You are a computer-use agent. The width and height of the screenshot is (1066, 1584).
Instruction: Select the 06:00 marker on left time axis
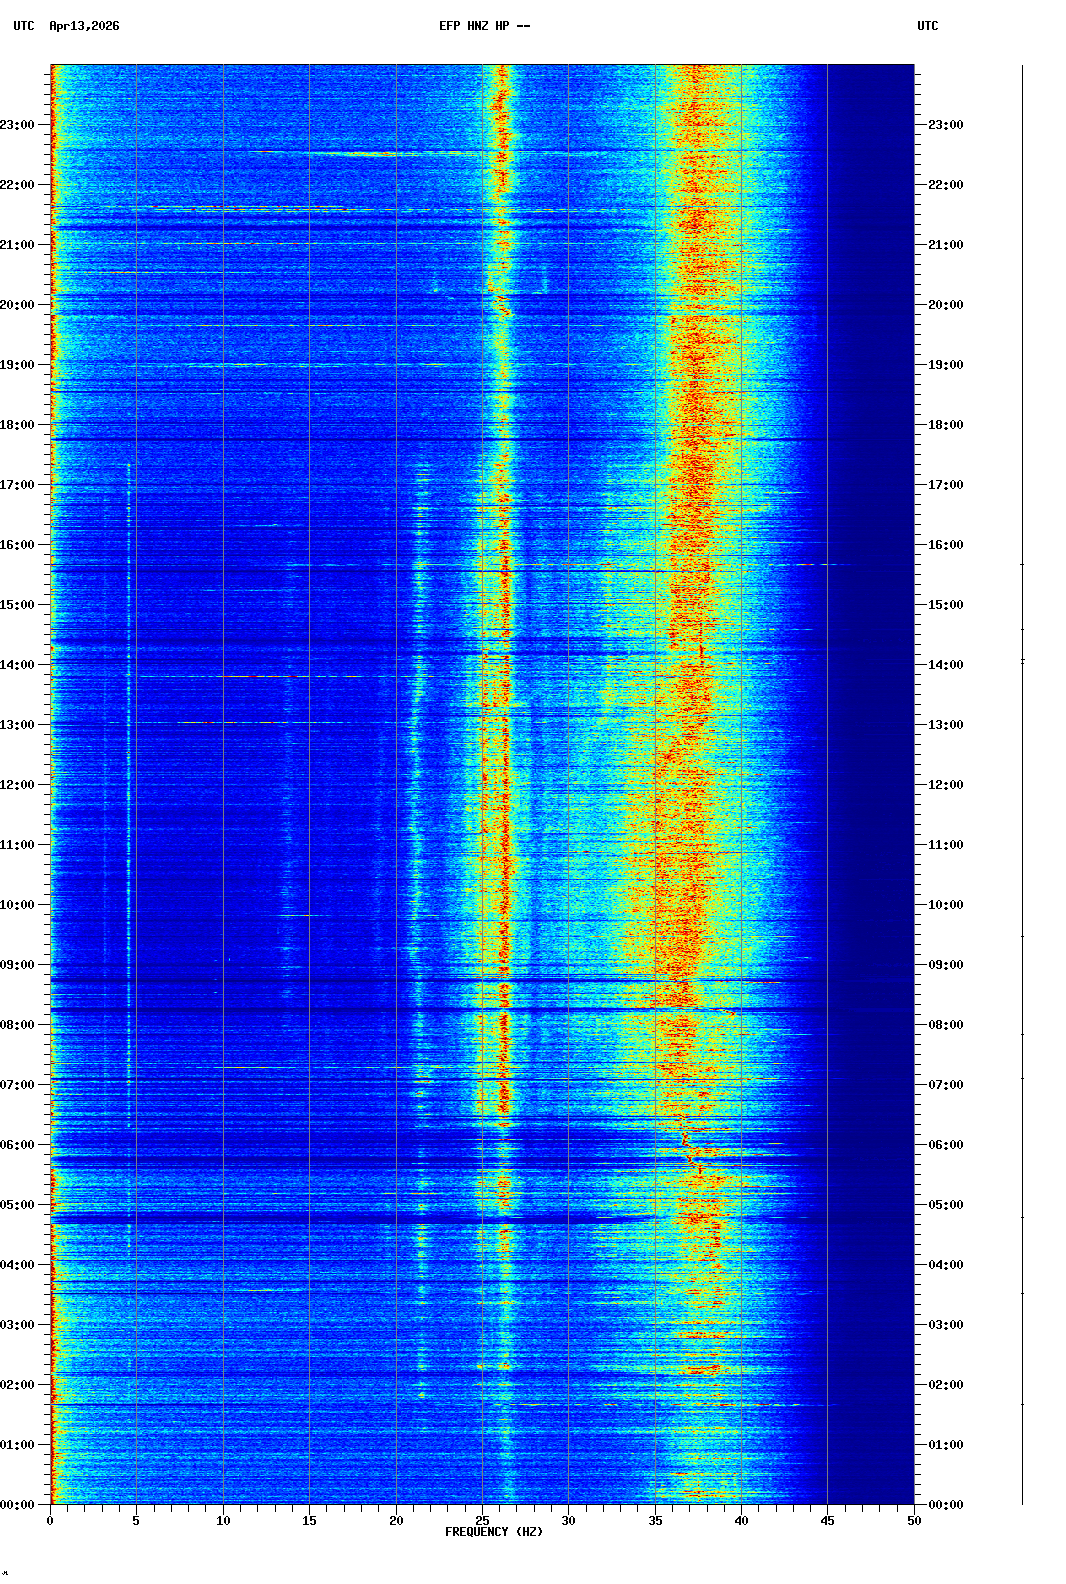pos(18,1145)
